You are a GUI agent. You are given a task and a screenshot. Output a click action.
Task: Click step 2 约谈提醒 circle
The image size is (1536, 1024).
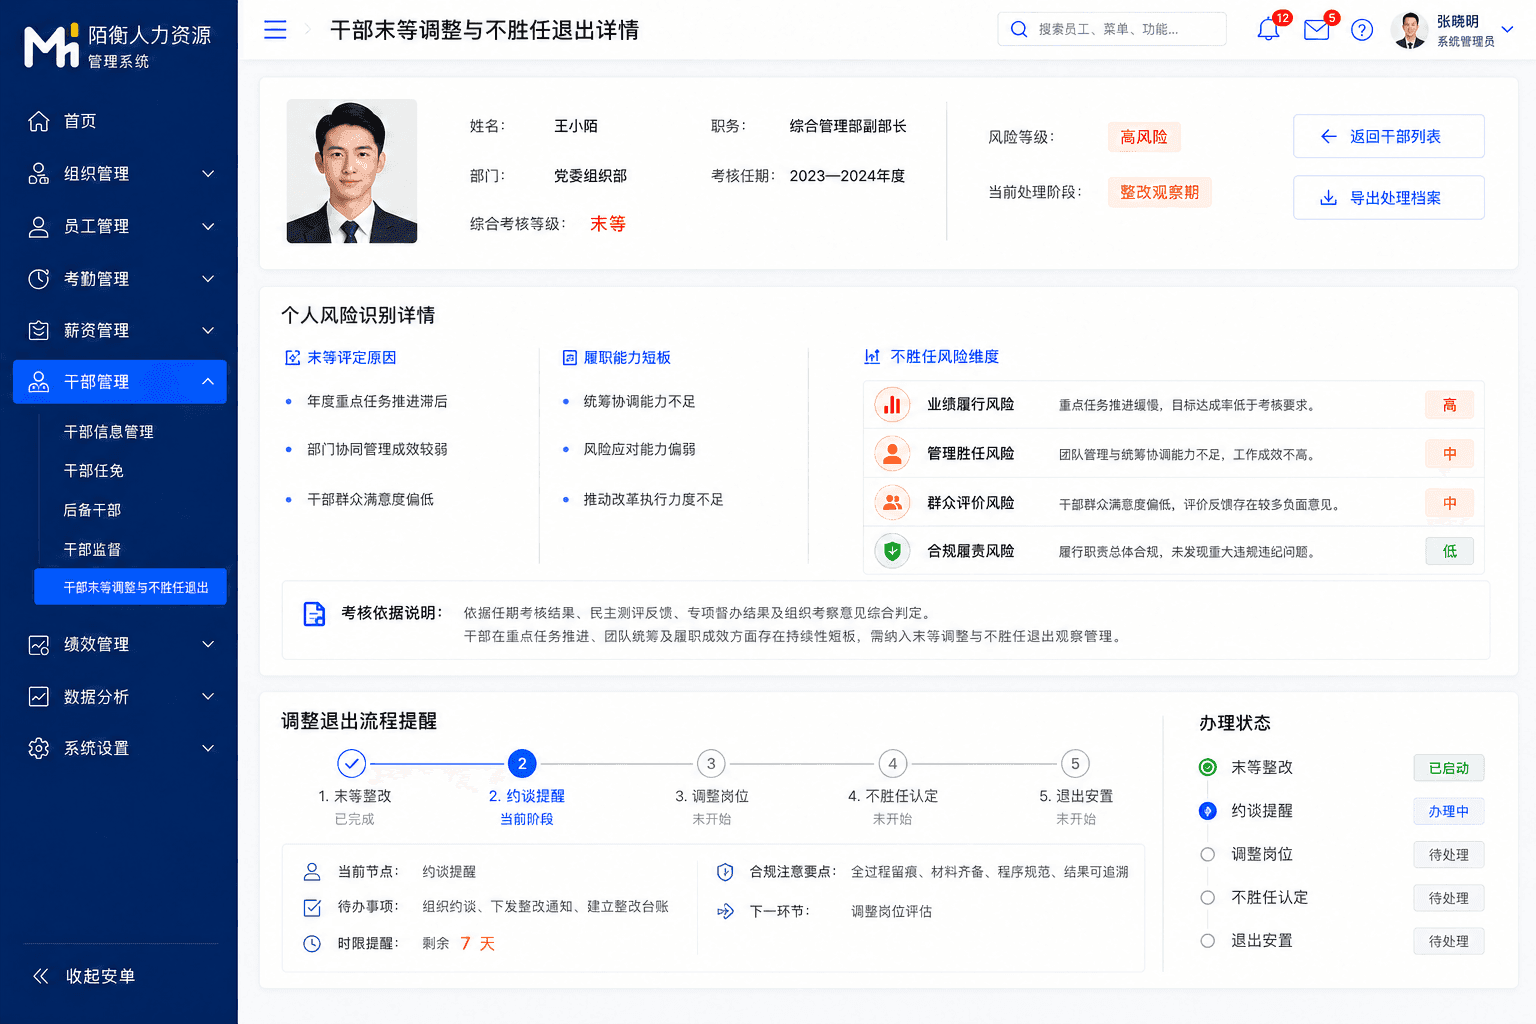pyautogui.click(x=522, y=764)
